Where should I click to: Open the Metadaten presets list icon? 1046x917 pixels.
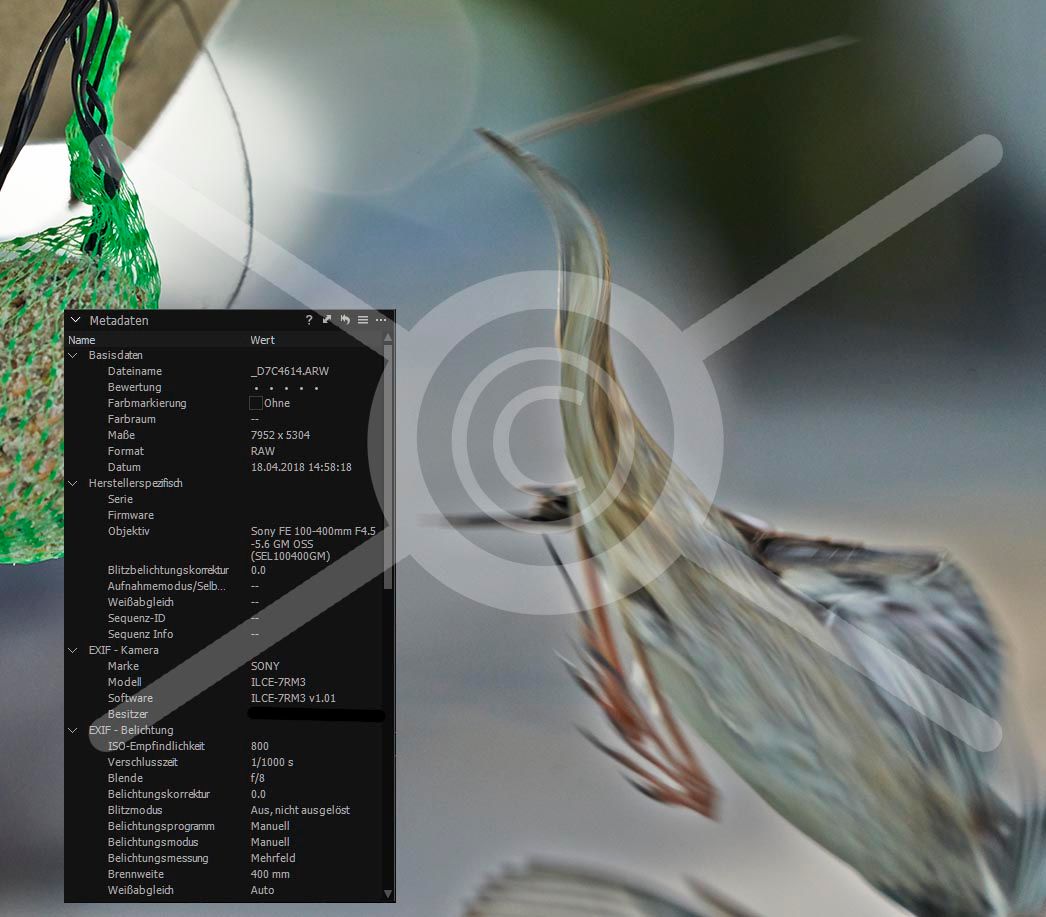(x=363, y=320)
